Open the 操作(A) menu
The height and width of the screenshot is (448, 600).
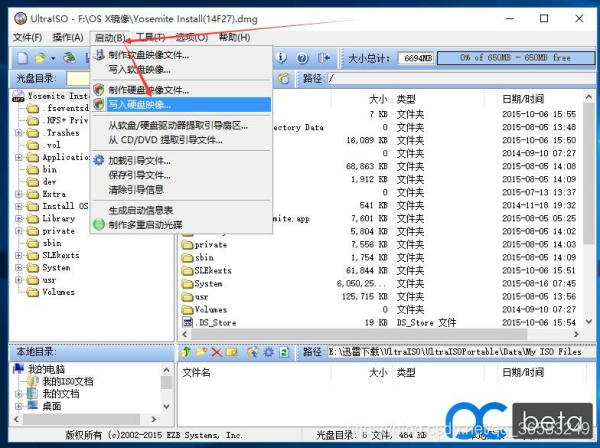coord(68,37)
